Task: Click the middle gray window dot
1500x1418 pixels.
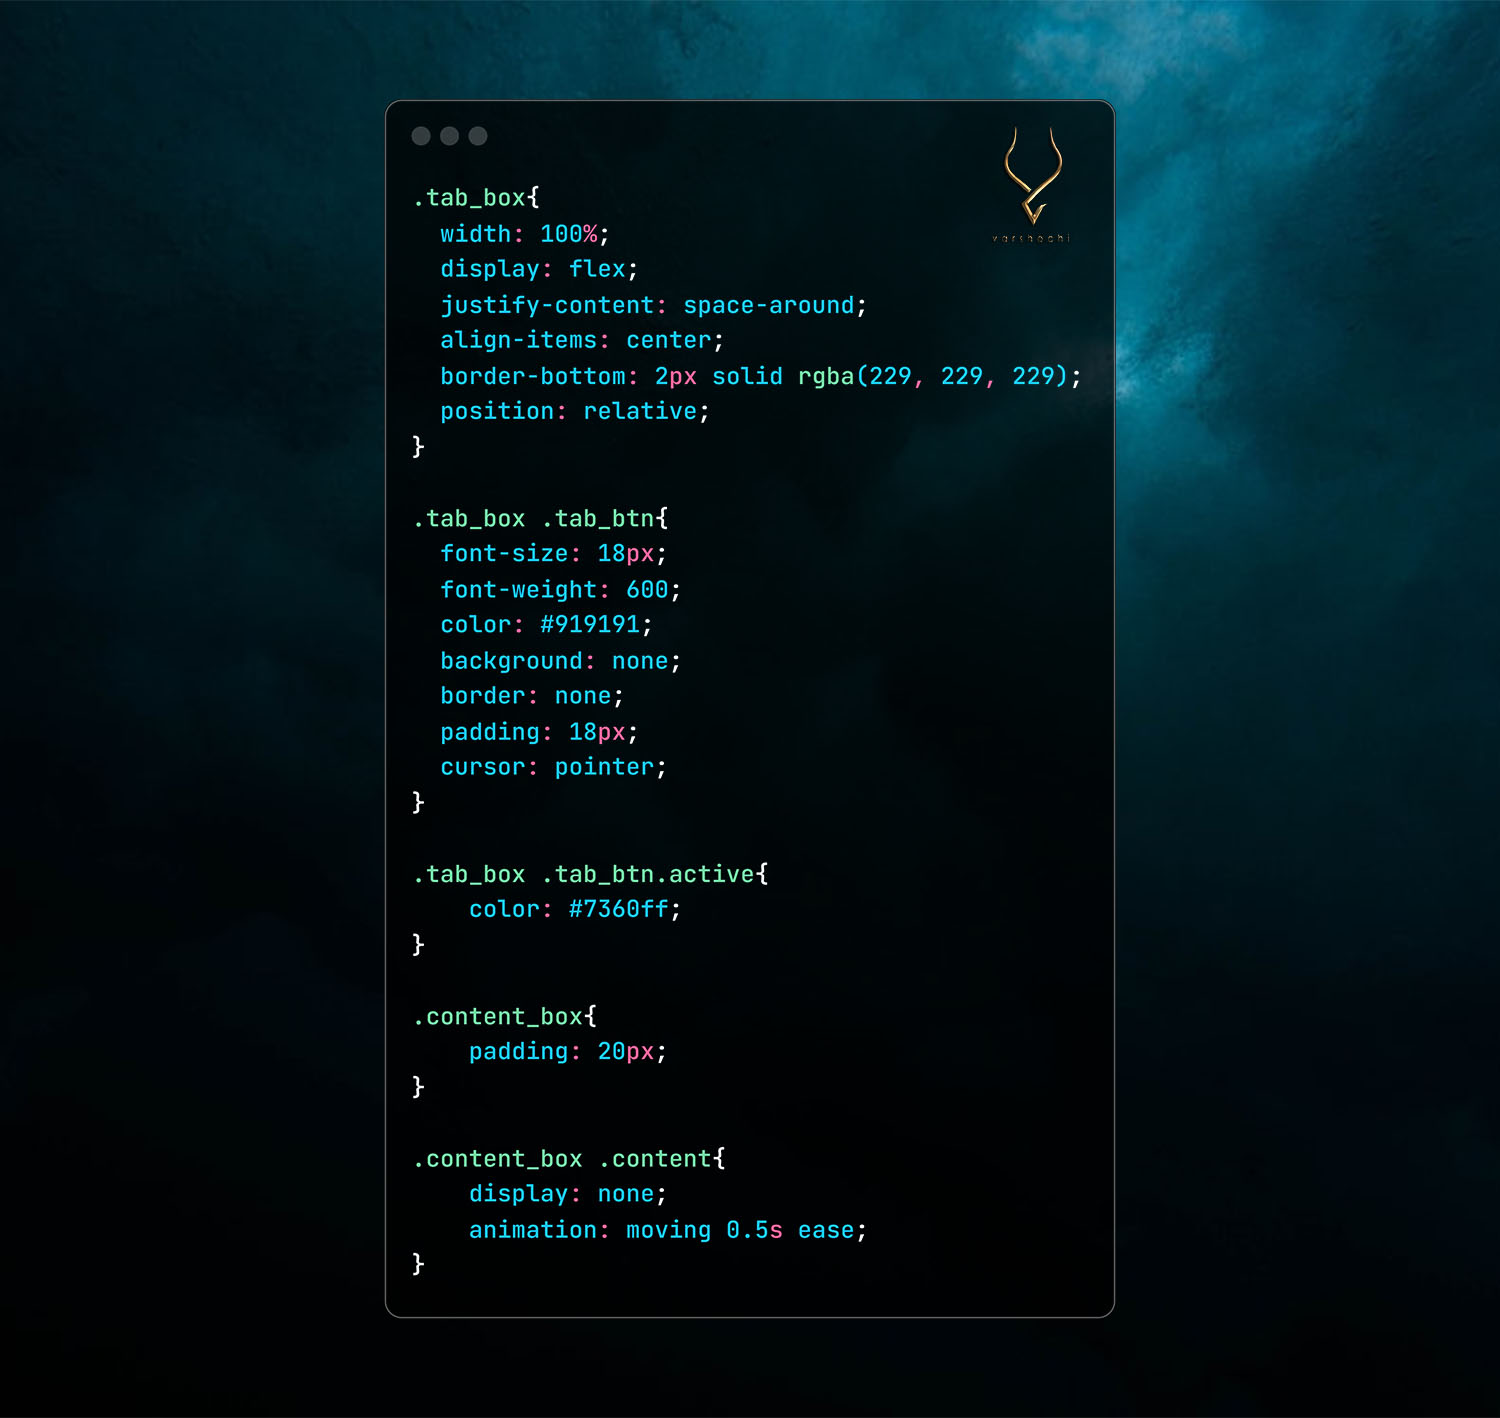Action: 450,136
